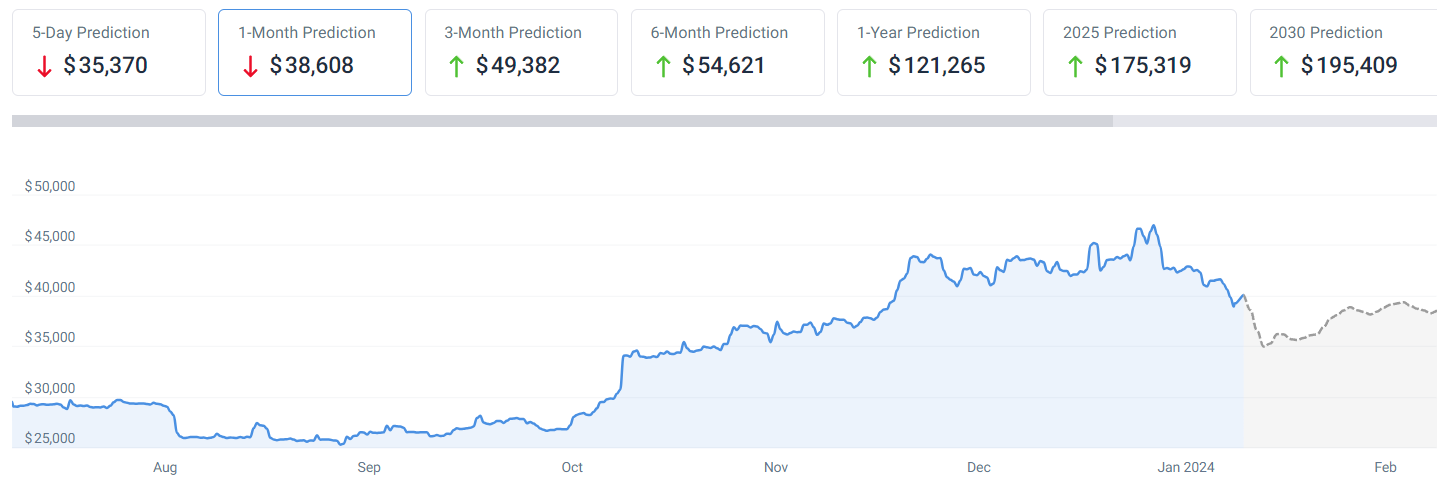Screen dimensions: 1447x482
Task: Open the 3-Month Prediction card
Action: (x=521, y=52)
